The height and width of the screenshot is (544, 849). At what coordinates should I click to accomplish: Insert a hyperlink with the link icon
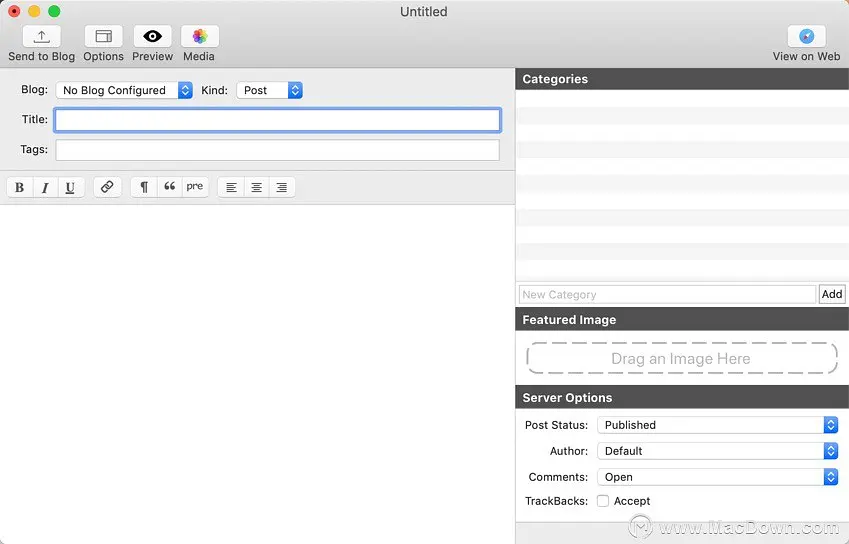[x=107, y=187]
